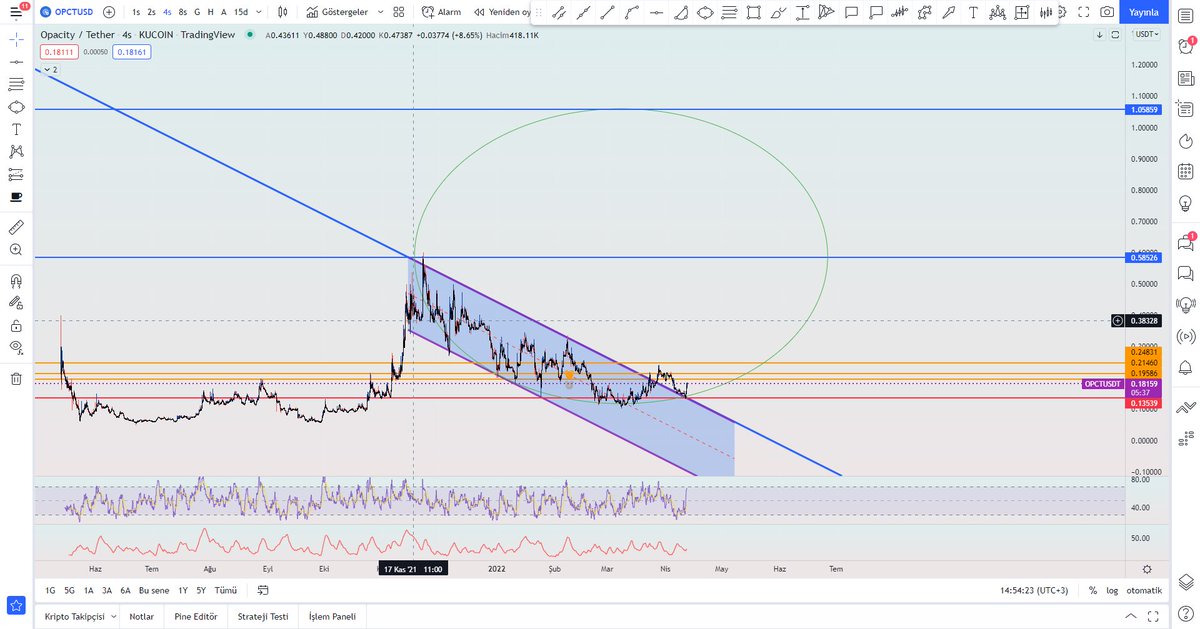The image size is (1200, 629).
Task: Open the Kripto Takipçisi screener dropdown
Action: click(x=80, y=617)
